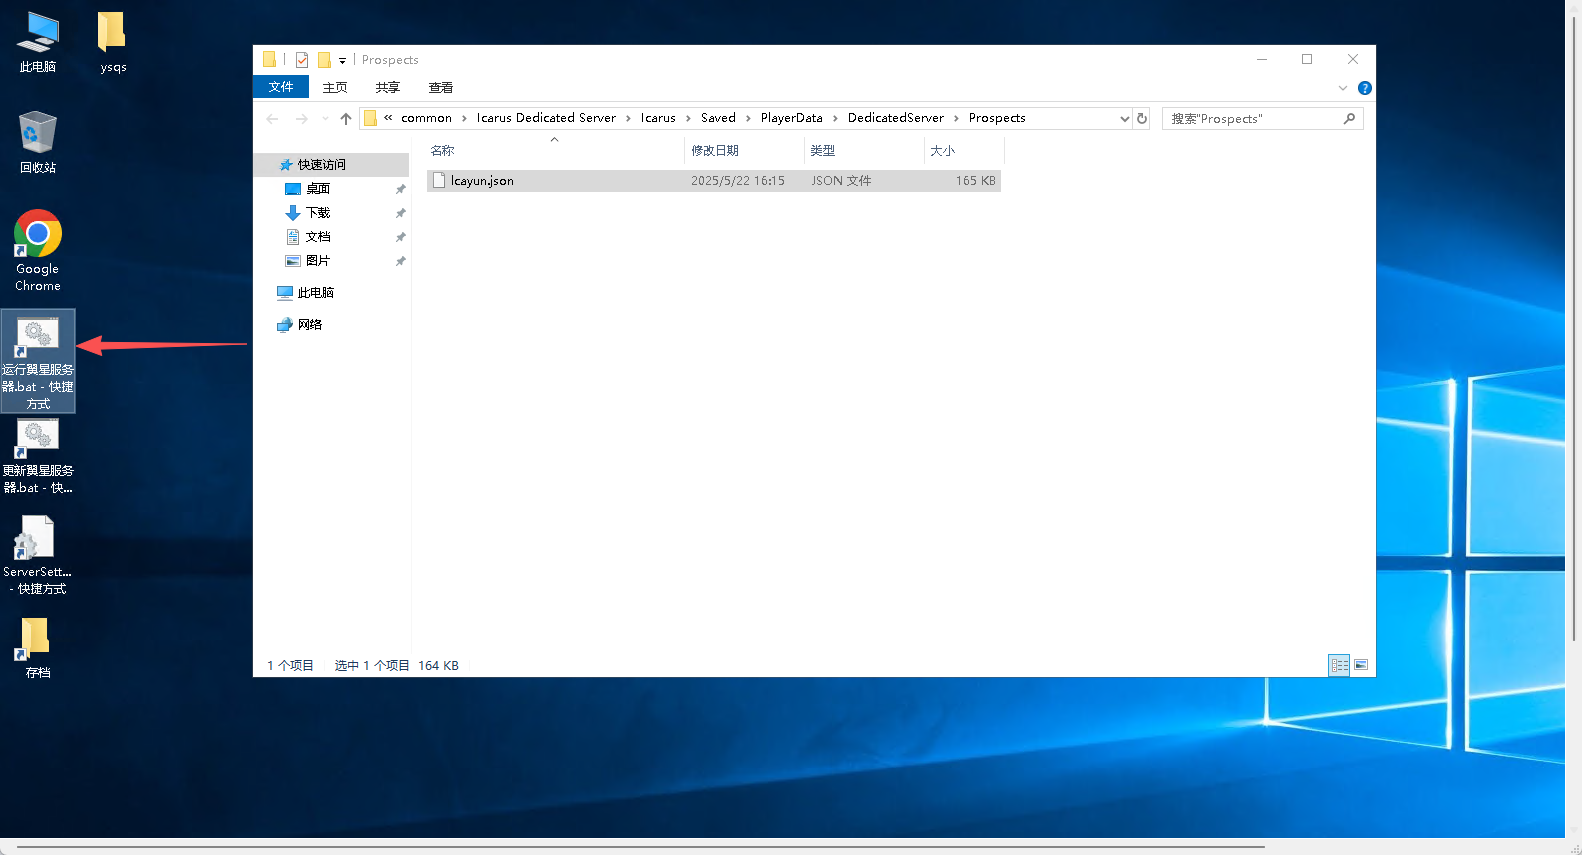The image size is (1582, 855).
Task: Open the Explorer help icon
Action: (1364, 88)
